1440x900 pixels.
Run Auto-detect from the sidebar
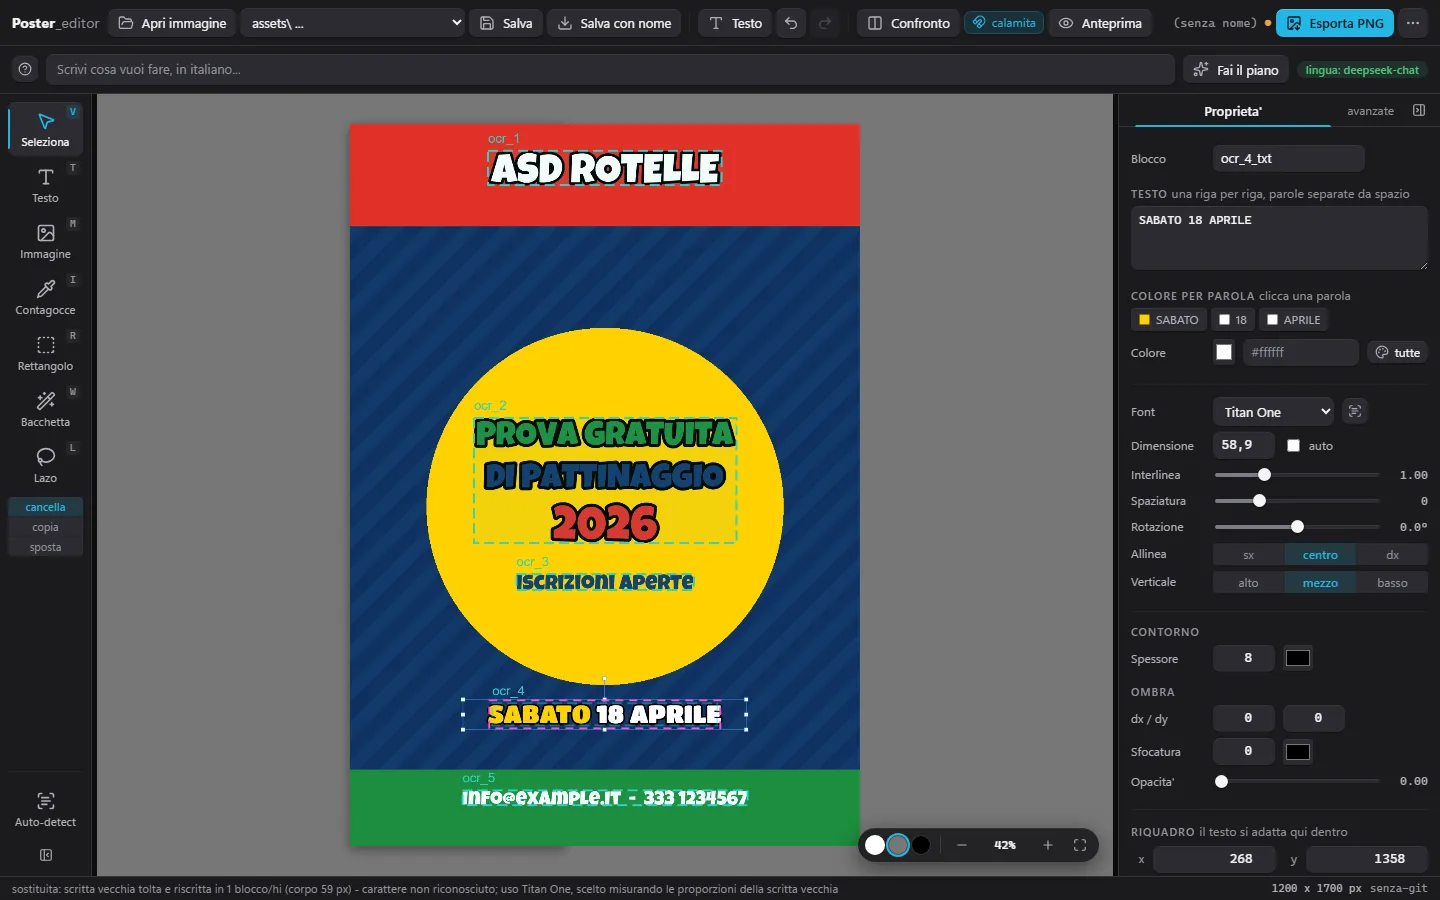pos(45,809)
